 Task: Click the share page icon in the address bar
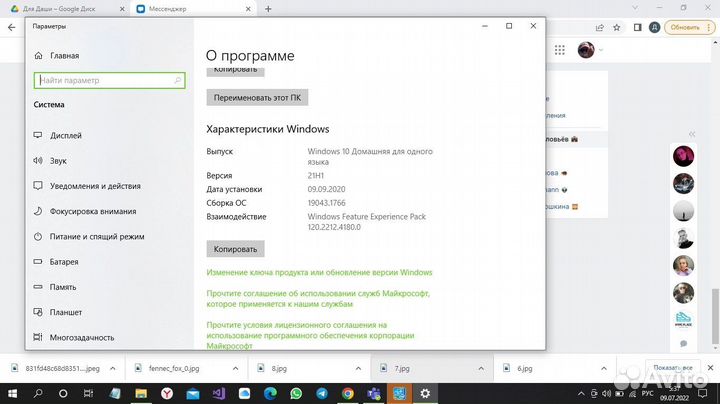(x=600, y=28)
